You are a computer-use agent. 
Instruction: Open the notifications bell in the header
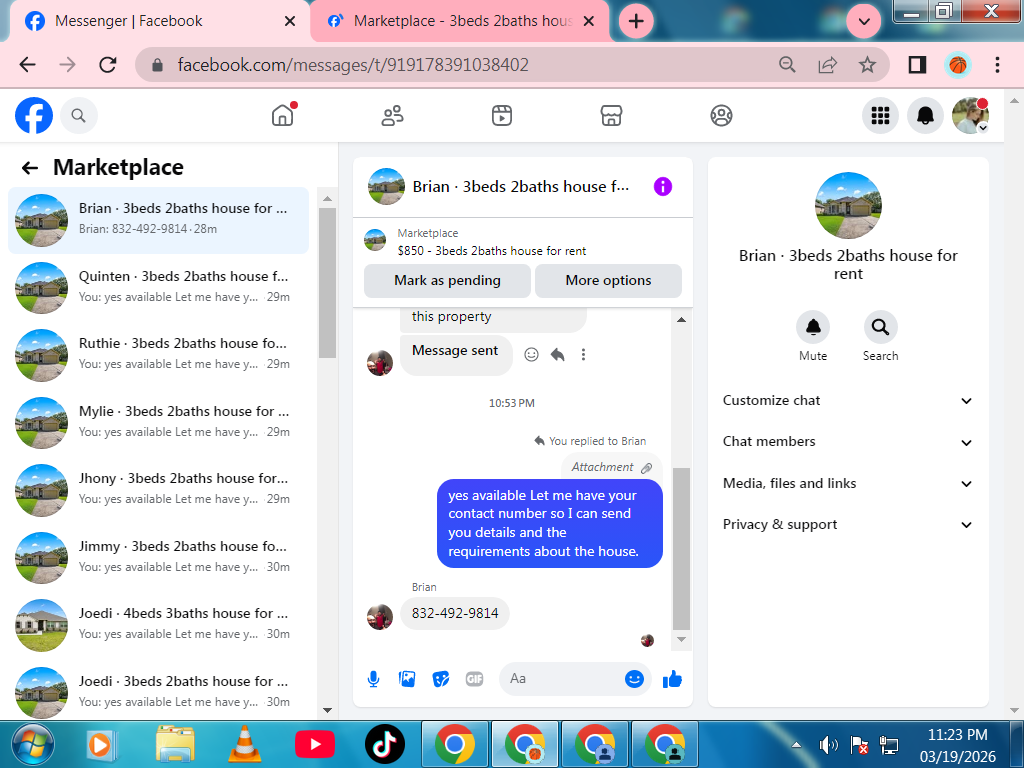925,116
